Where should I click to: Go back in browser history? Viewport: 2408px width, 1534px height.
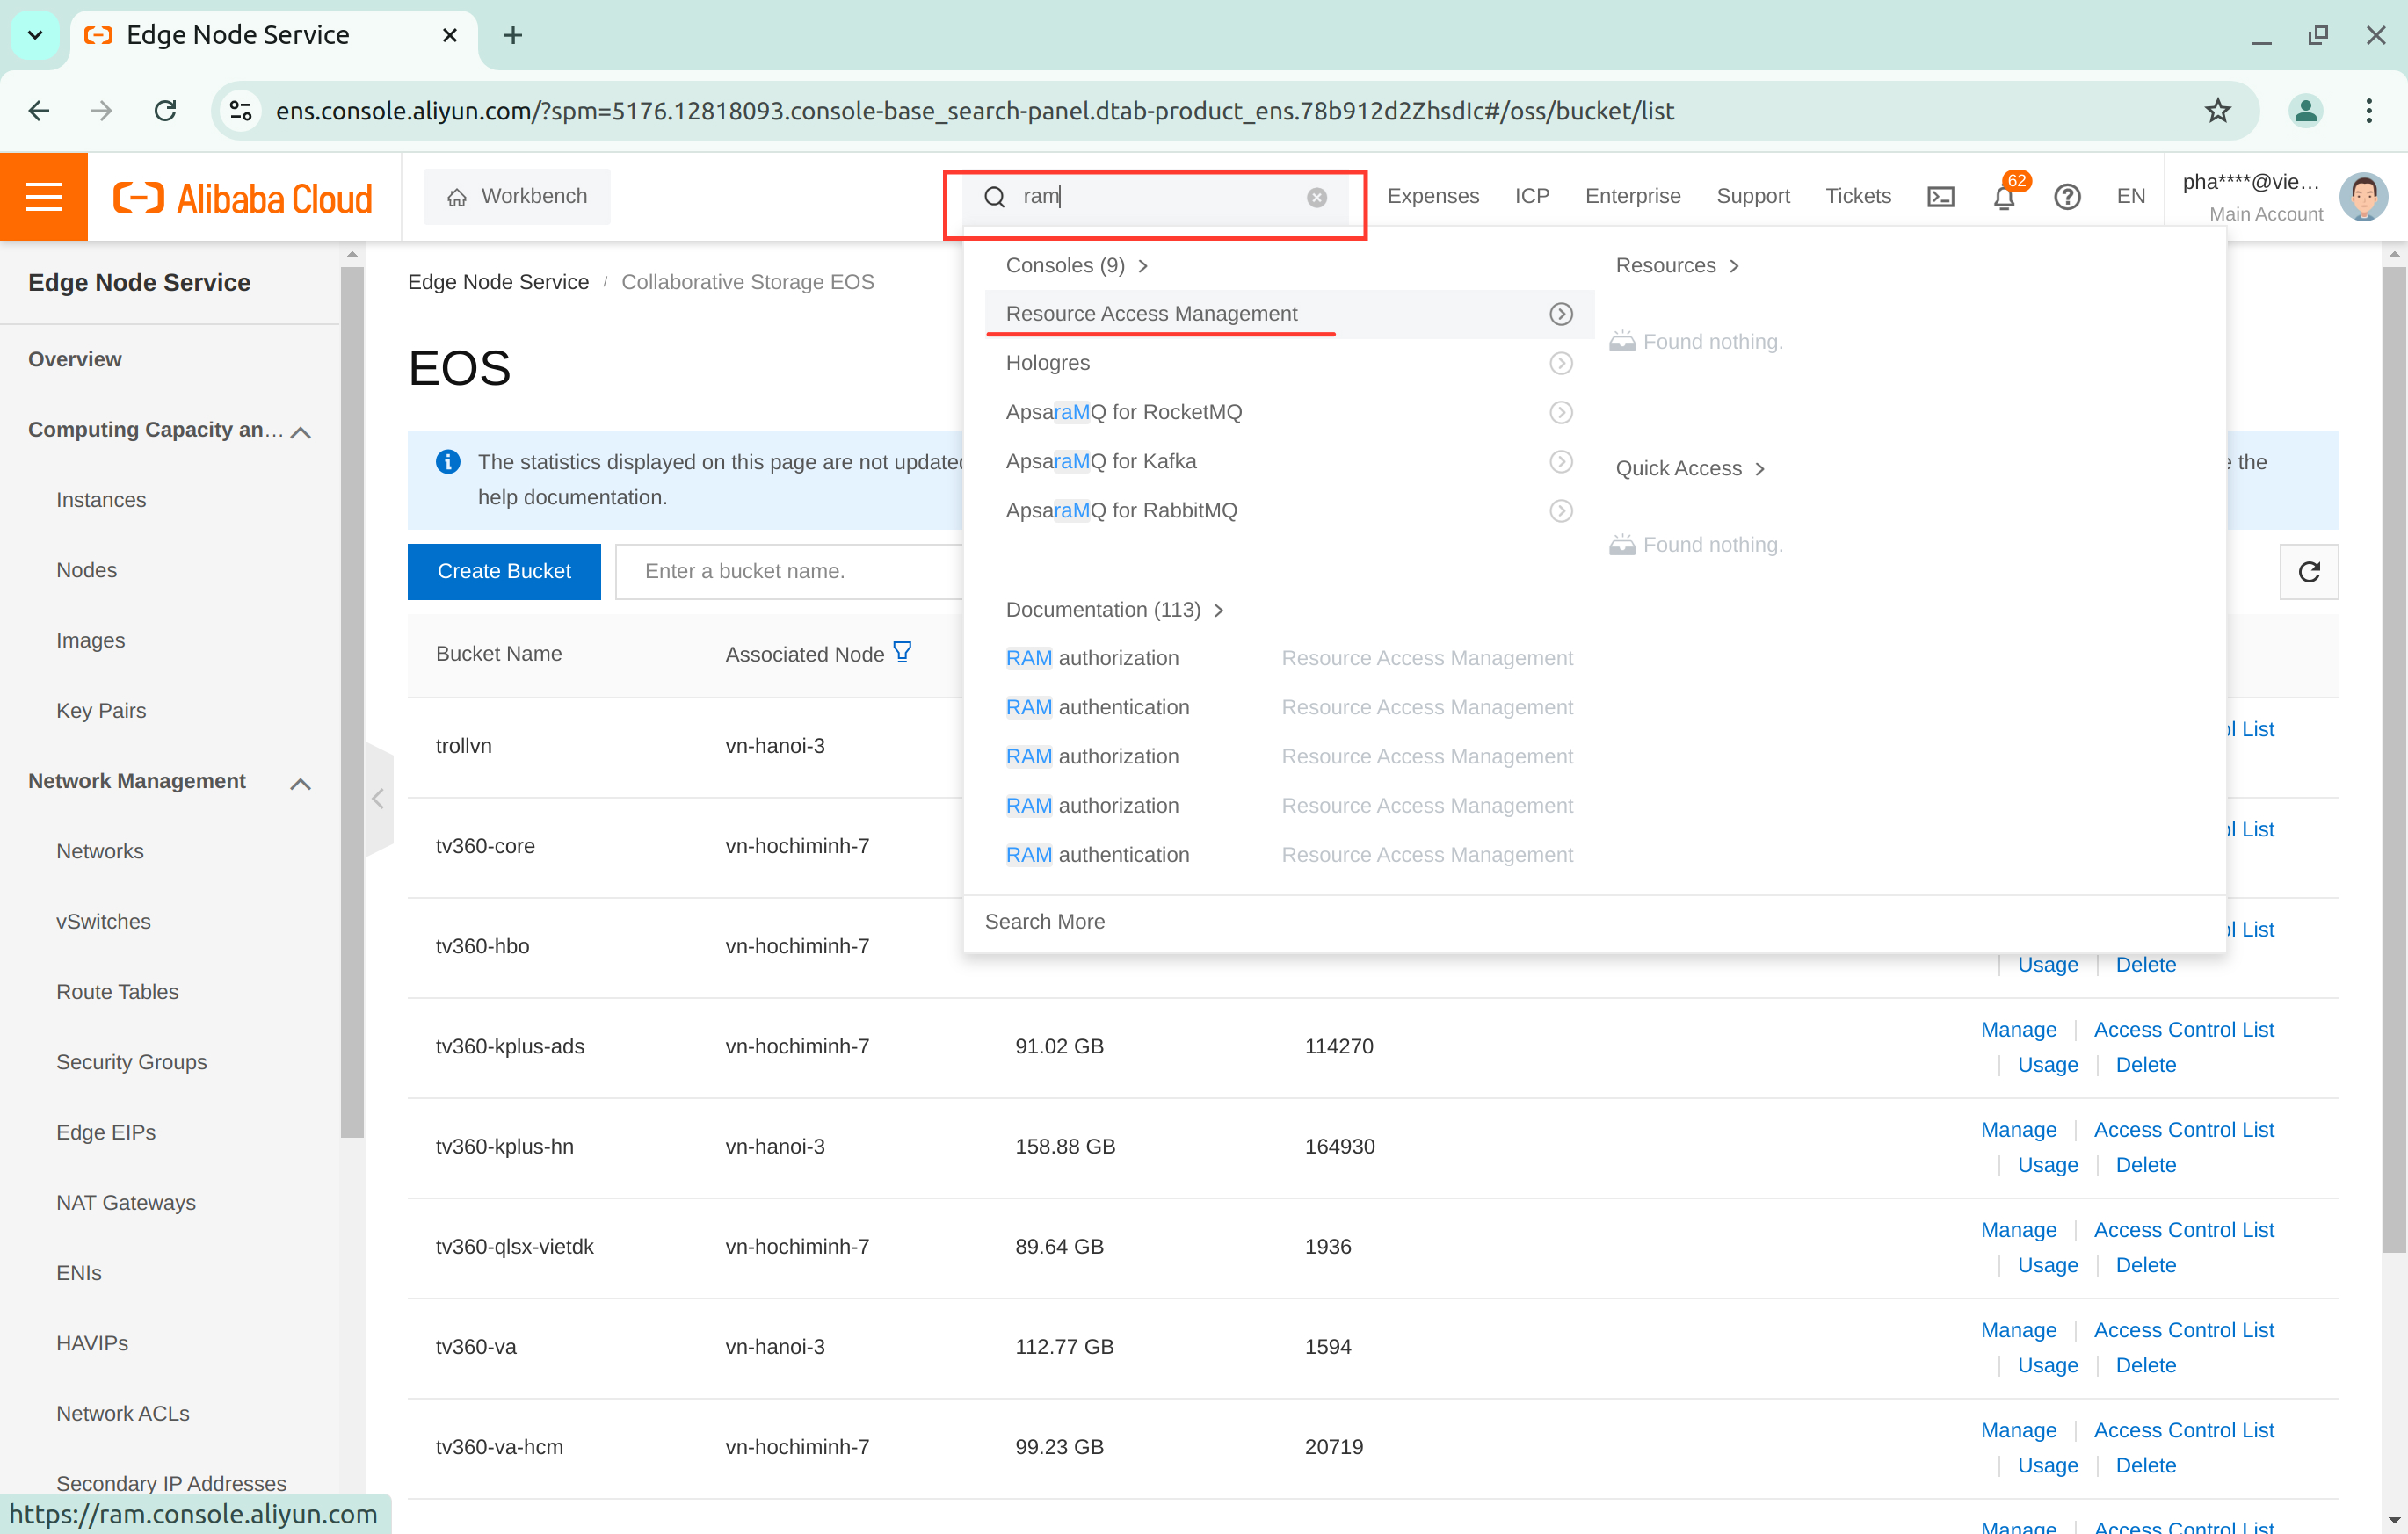[39, 111]
